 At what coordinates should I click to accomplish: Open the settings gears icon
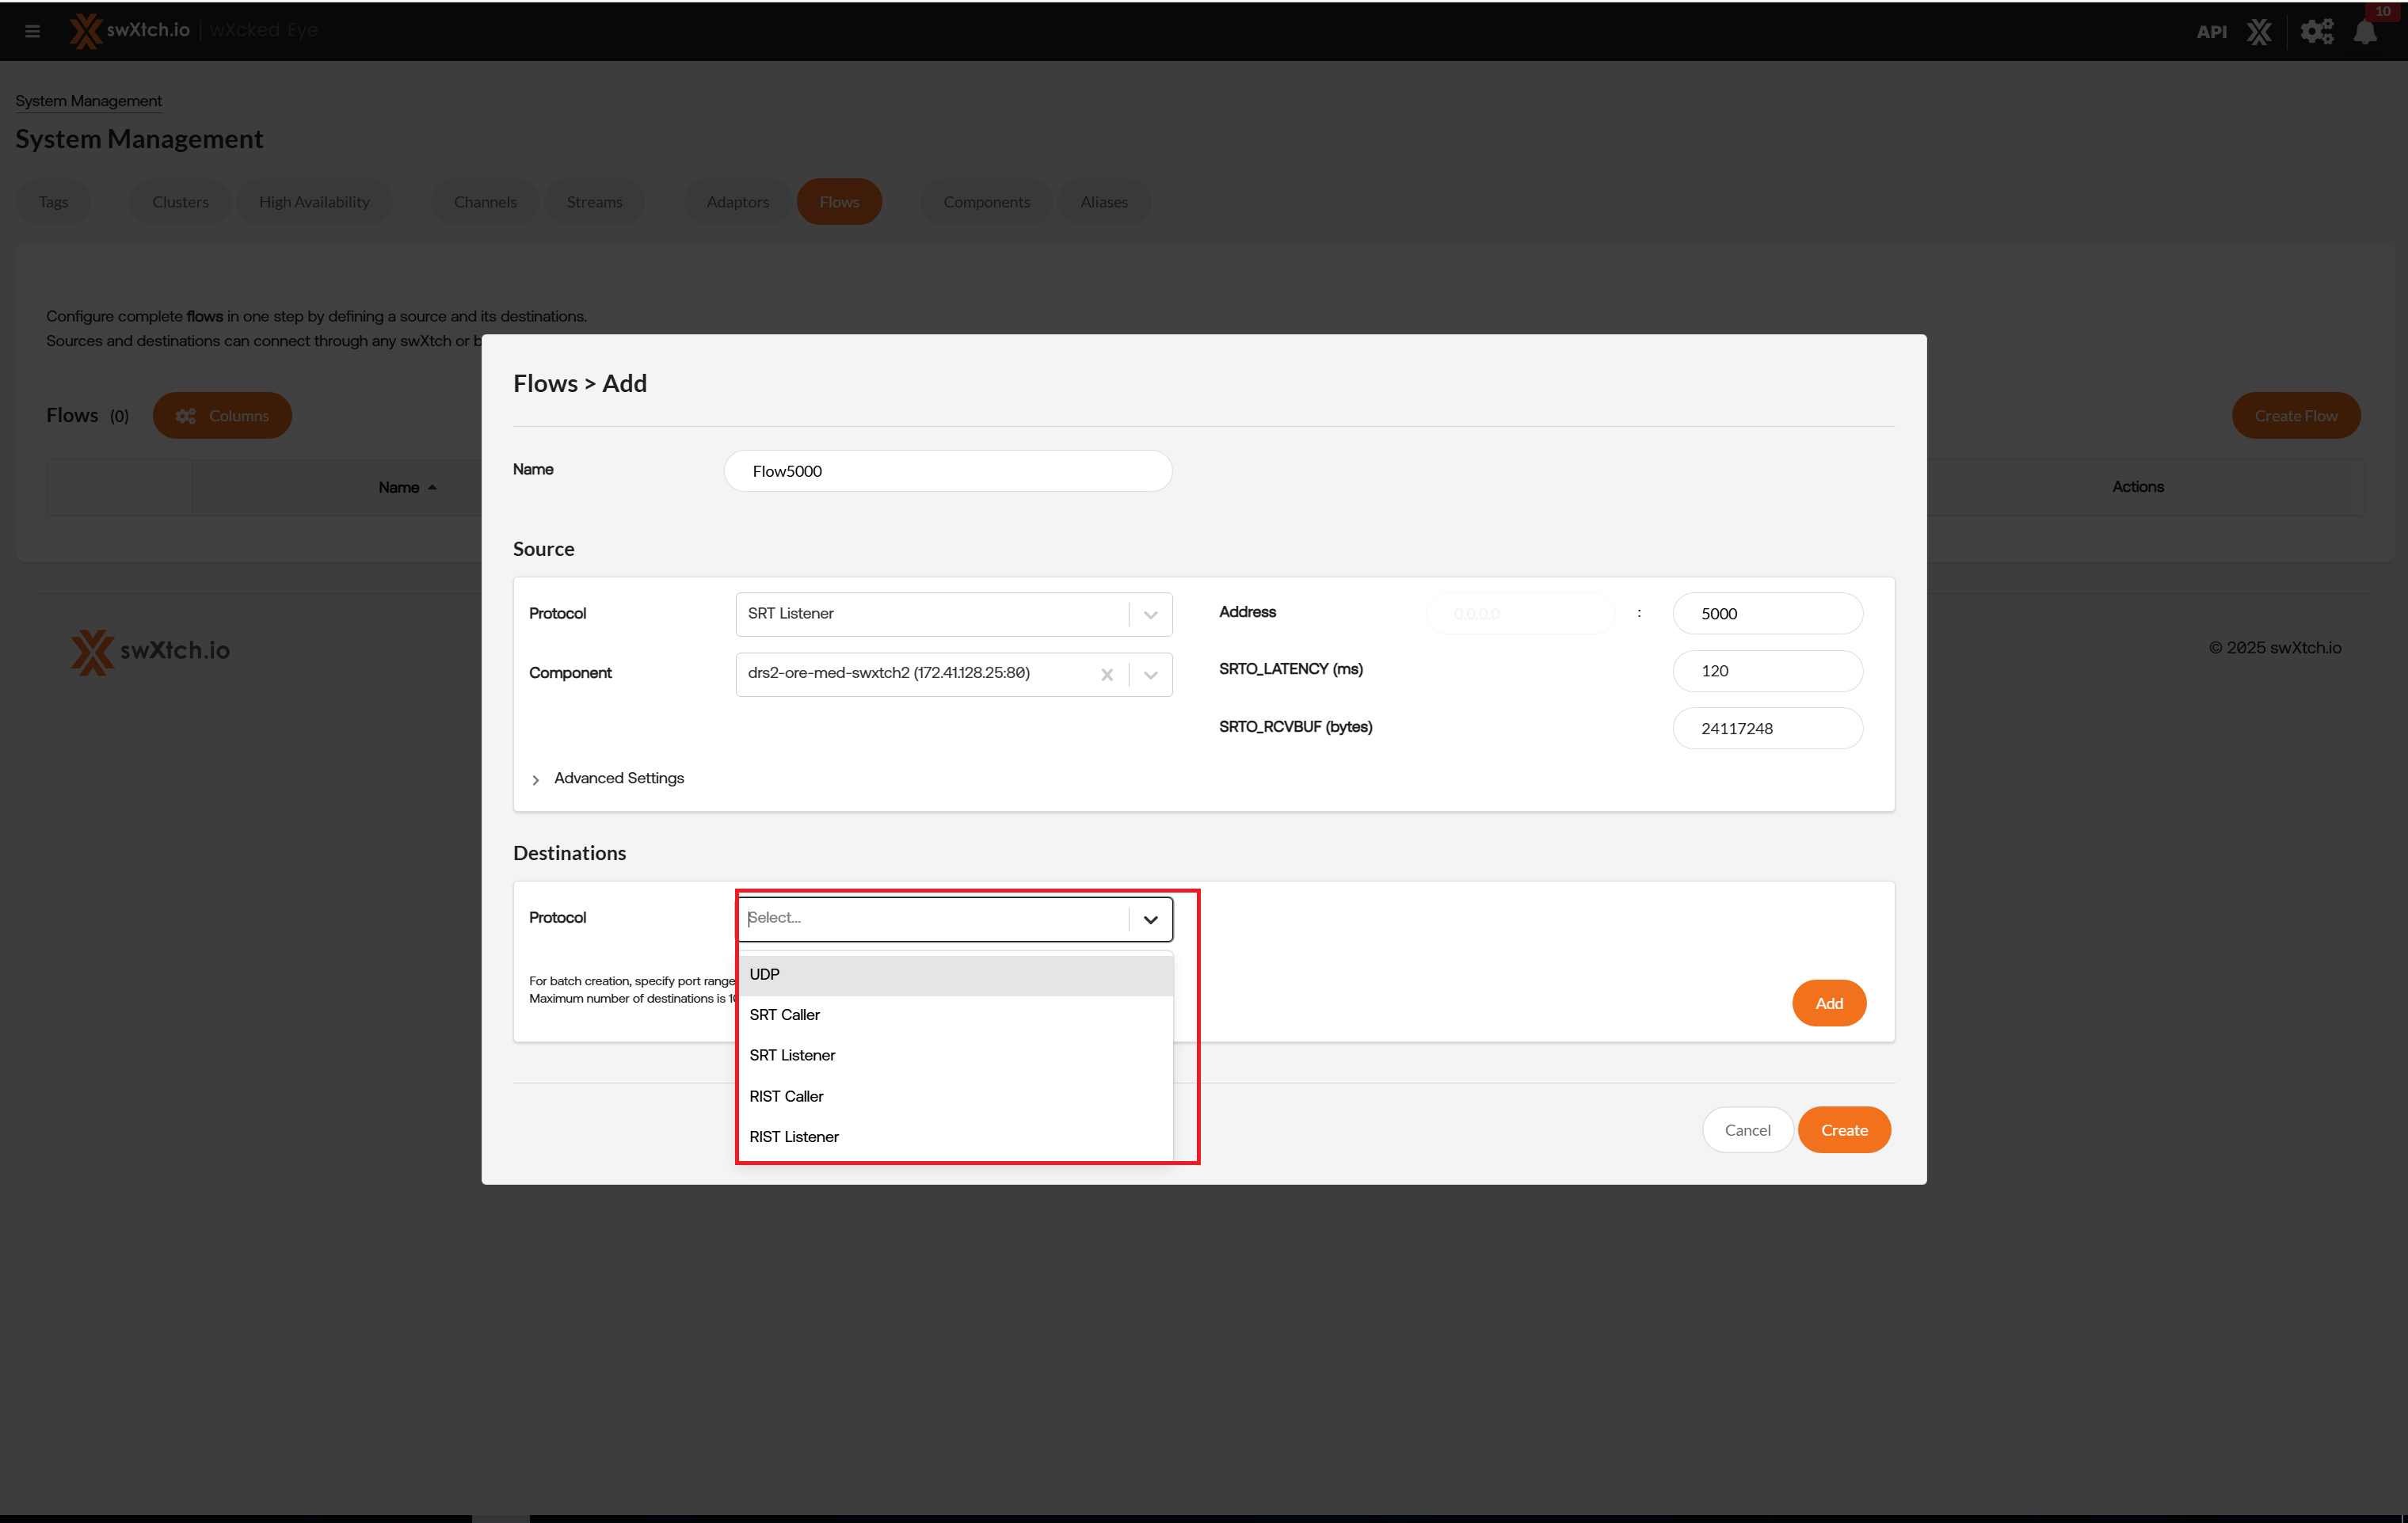pyautogui.click(x=2316, y=32)
